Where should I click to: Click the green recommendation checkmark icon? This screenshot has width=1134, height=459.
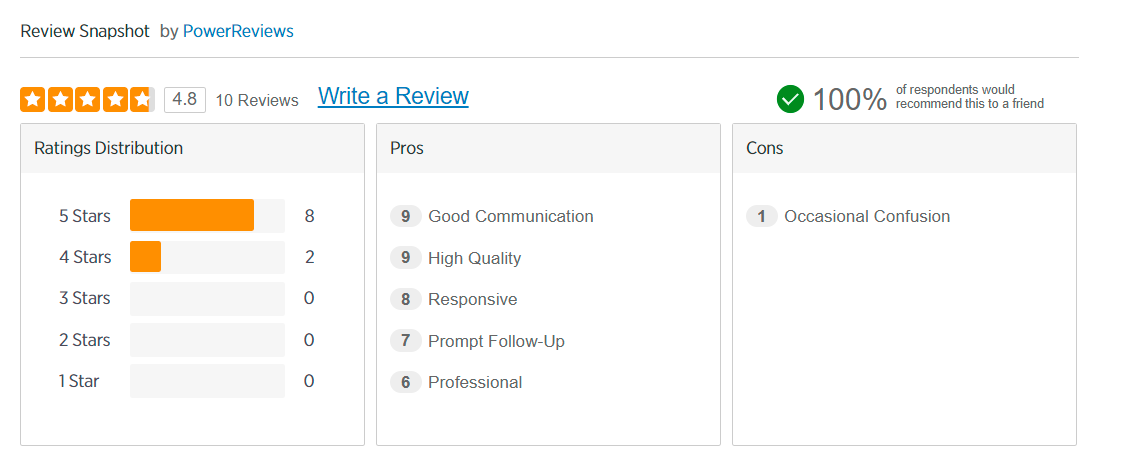point(790,99)
